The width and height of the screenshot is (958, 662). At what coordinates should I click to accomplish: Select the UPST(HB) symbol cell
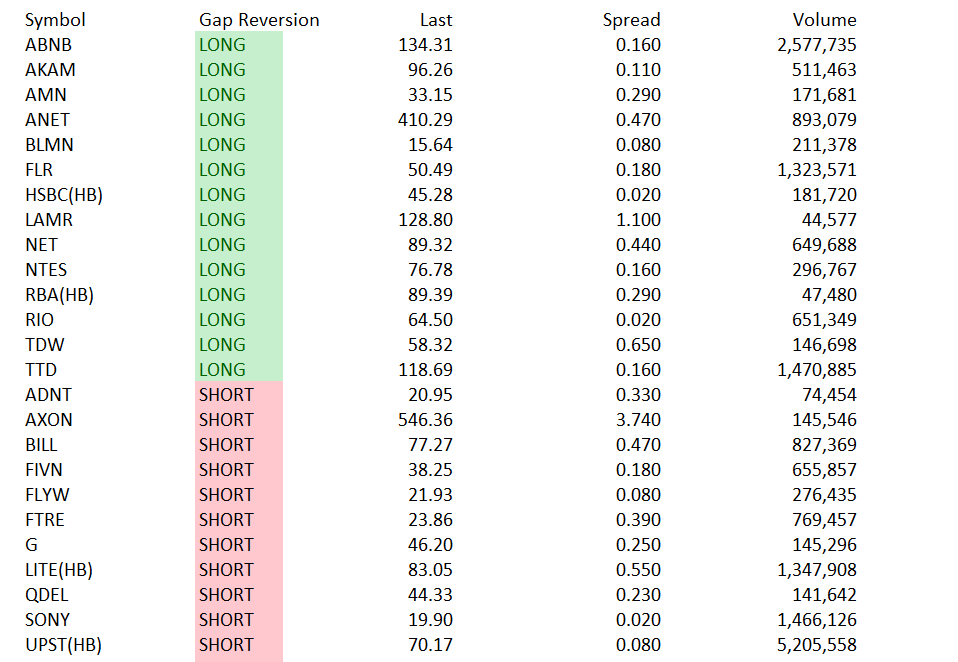[64, 644]
